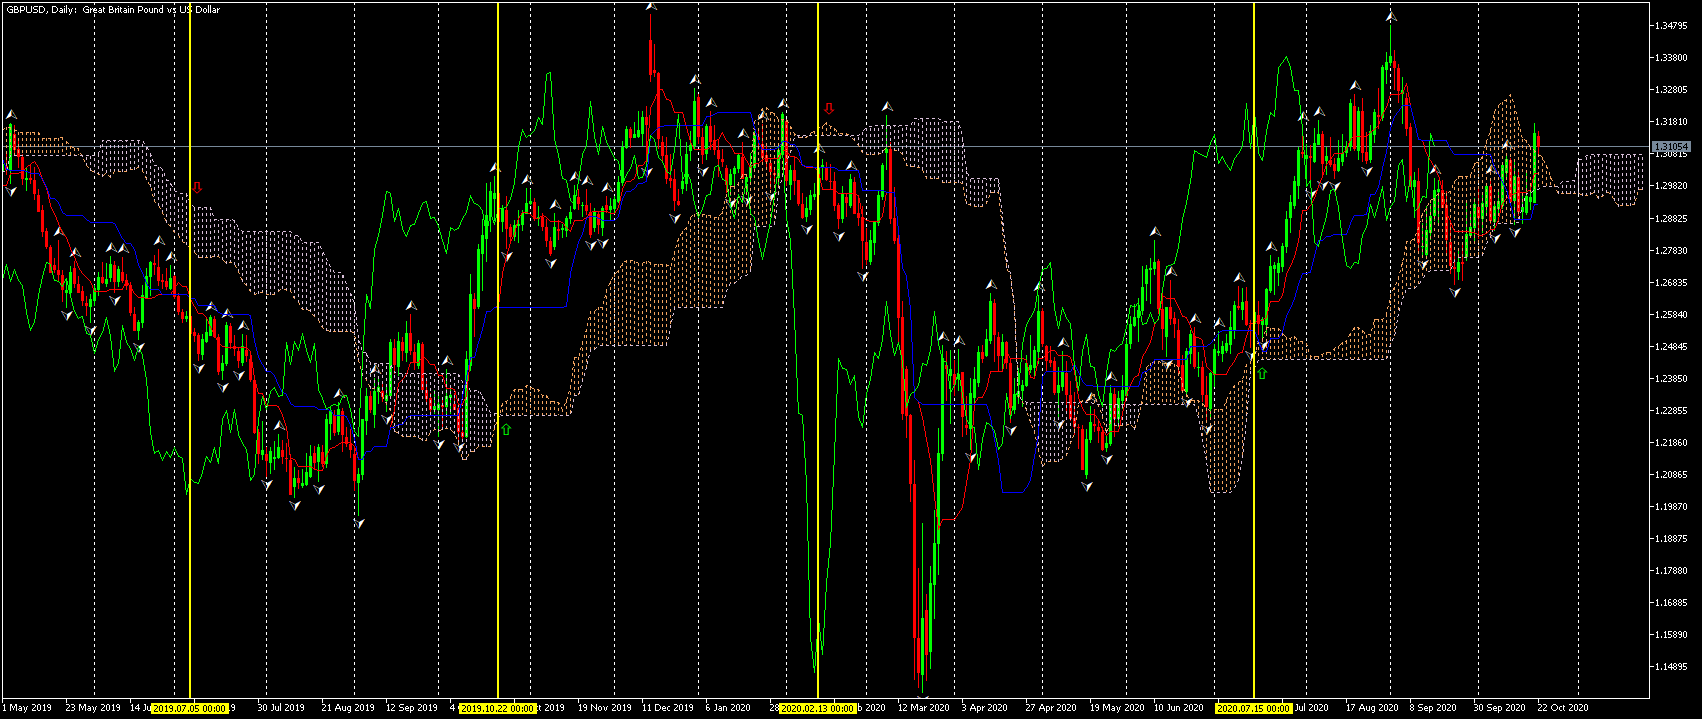Click the 12 Sep 2019 time axis label

pos(412,708)
